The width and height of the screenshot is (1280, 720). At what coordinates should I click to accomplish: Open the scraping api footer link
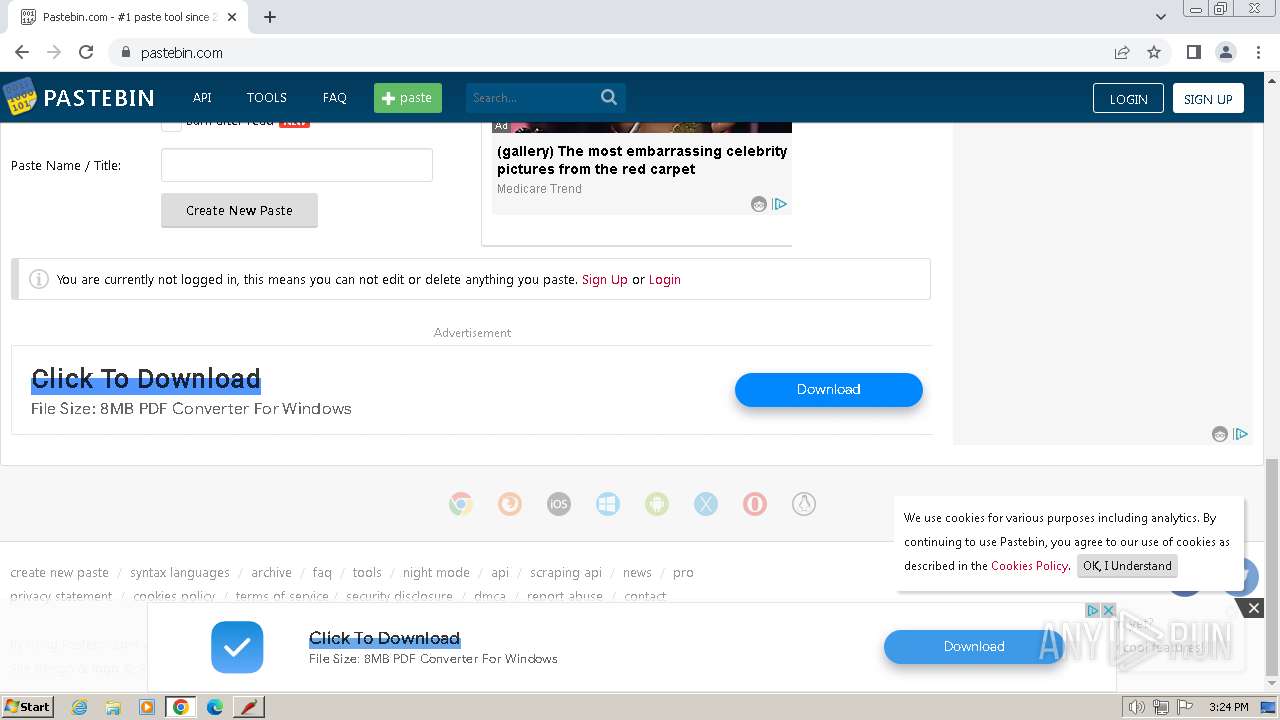pos(566,572)
